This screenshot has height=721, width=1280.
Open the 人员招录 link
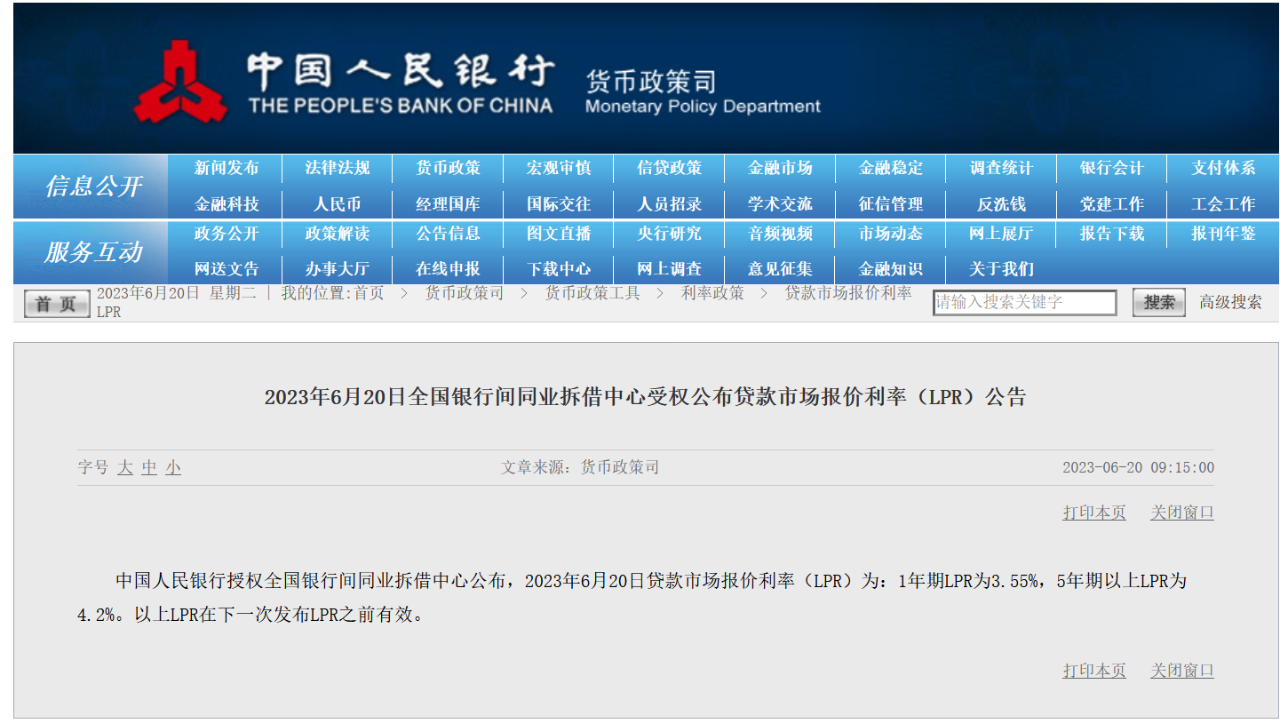point(670,204)
